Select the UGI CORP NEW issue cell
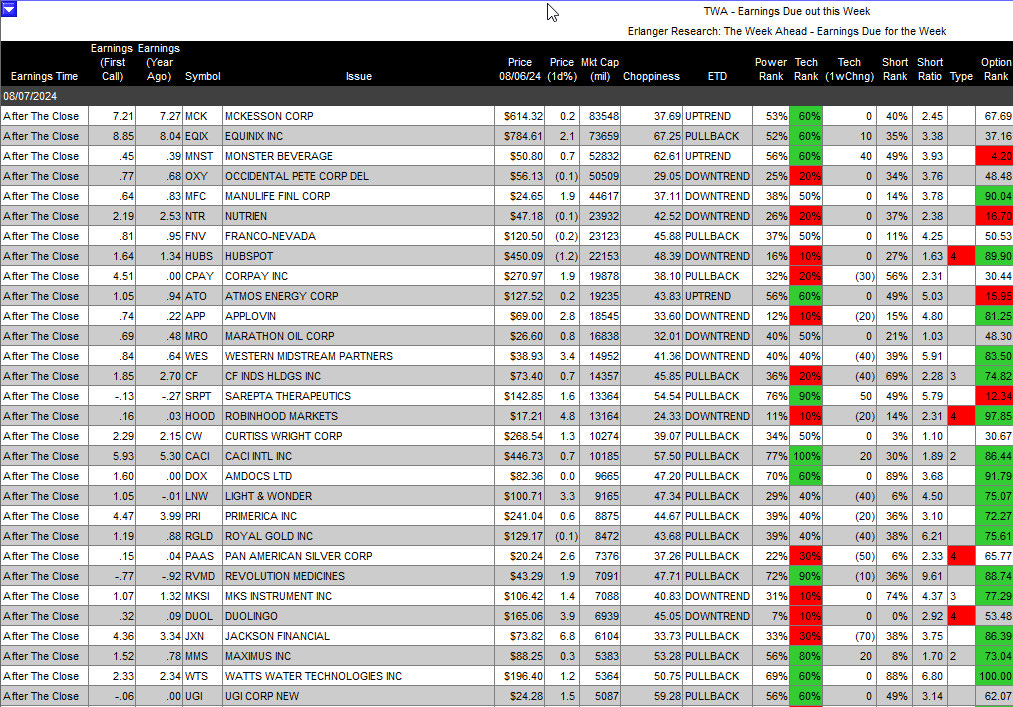 point(359,697)
